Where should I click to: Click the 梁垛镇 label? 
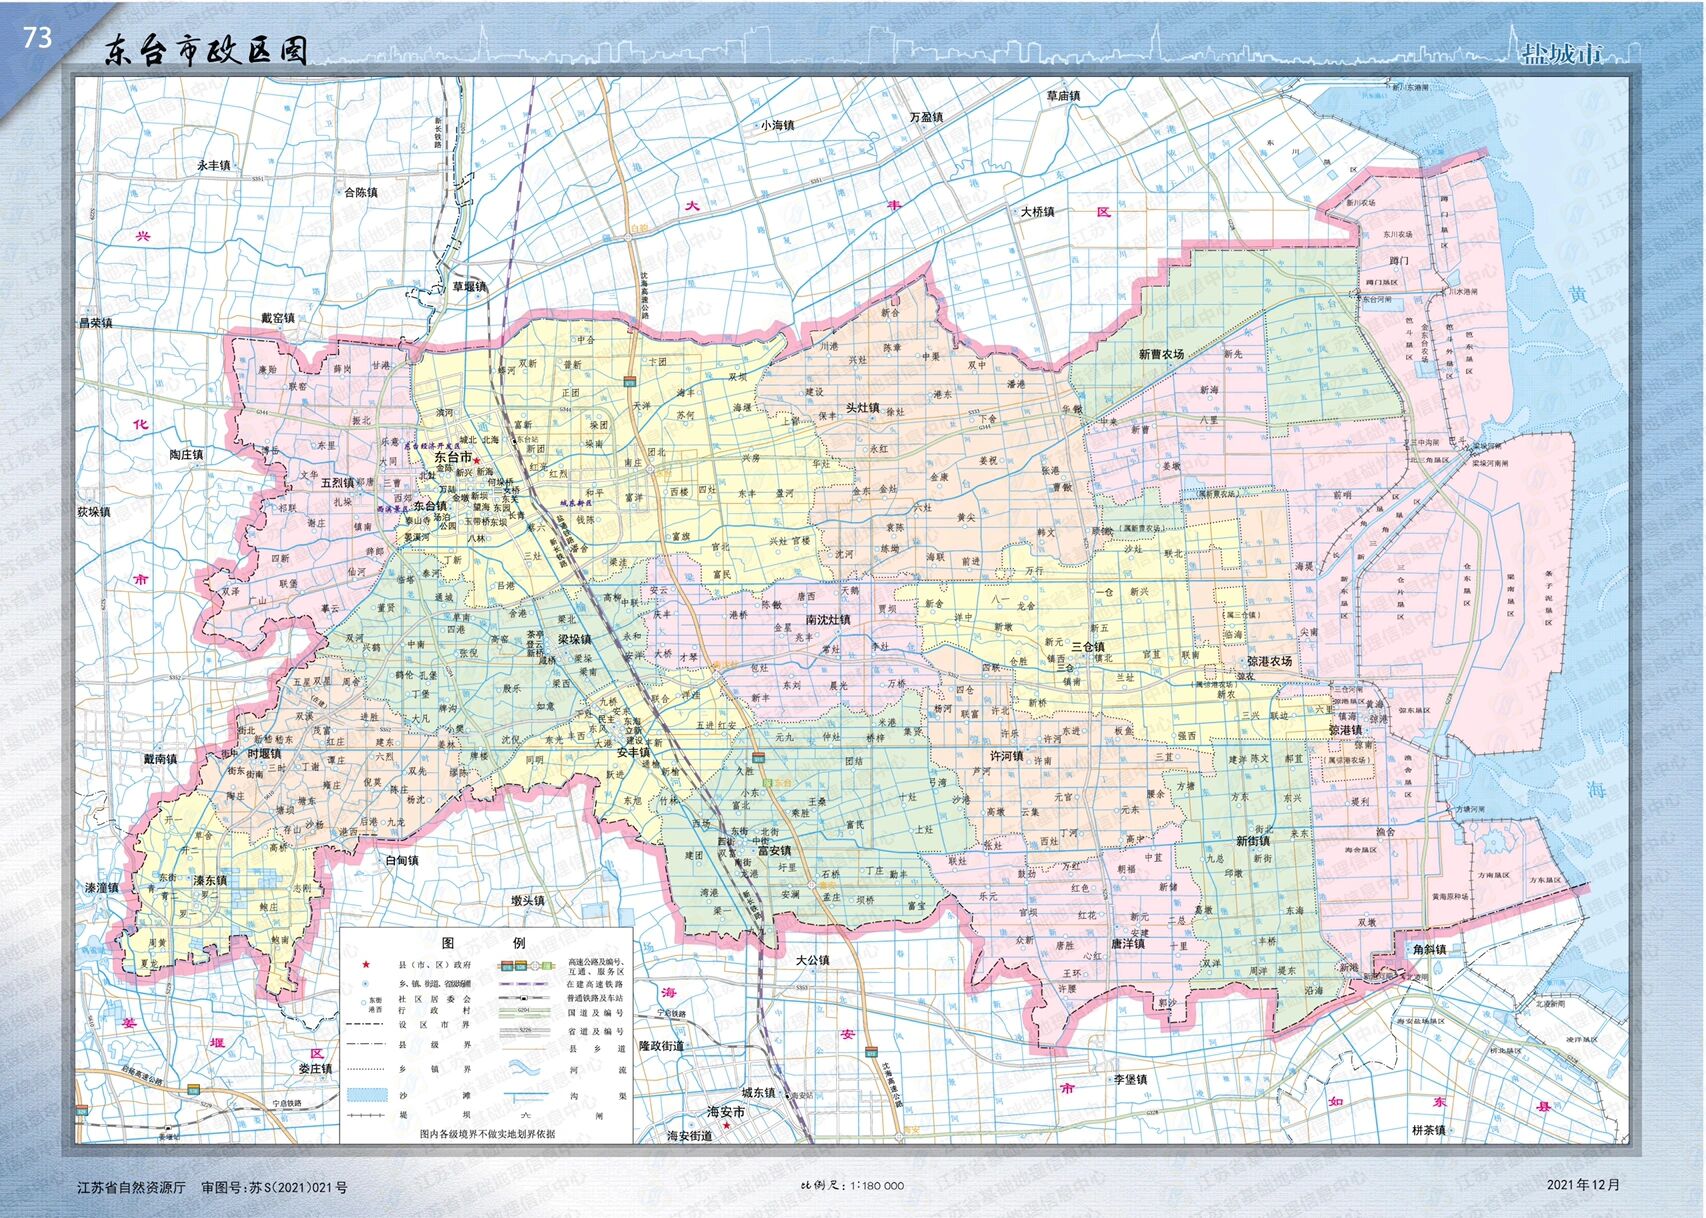575,639
